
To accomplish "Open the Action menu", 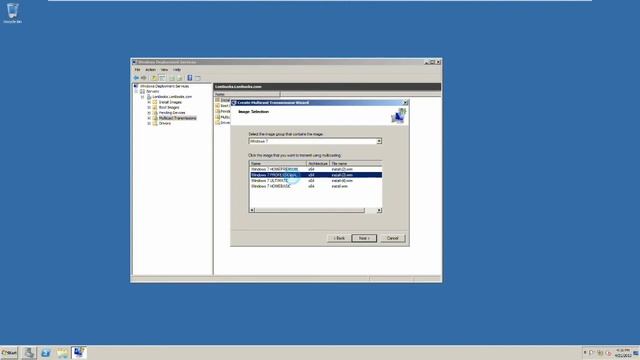I will [x=151, y=70].
